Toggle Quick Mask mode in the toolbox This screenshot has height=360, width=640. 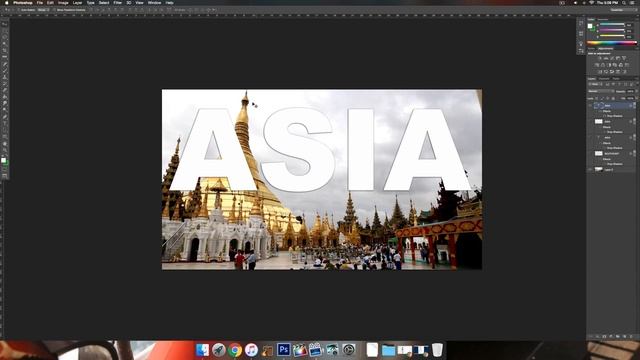(5, 170)
